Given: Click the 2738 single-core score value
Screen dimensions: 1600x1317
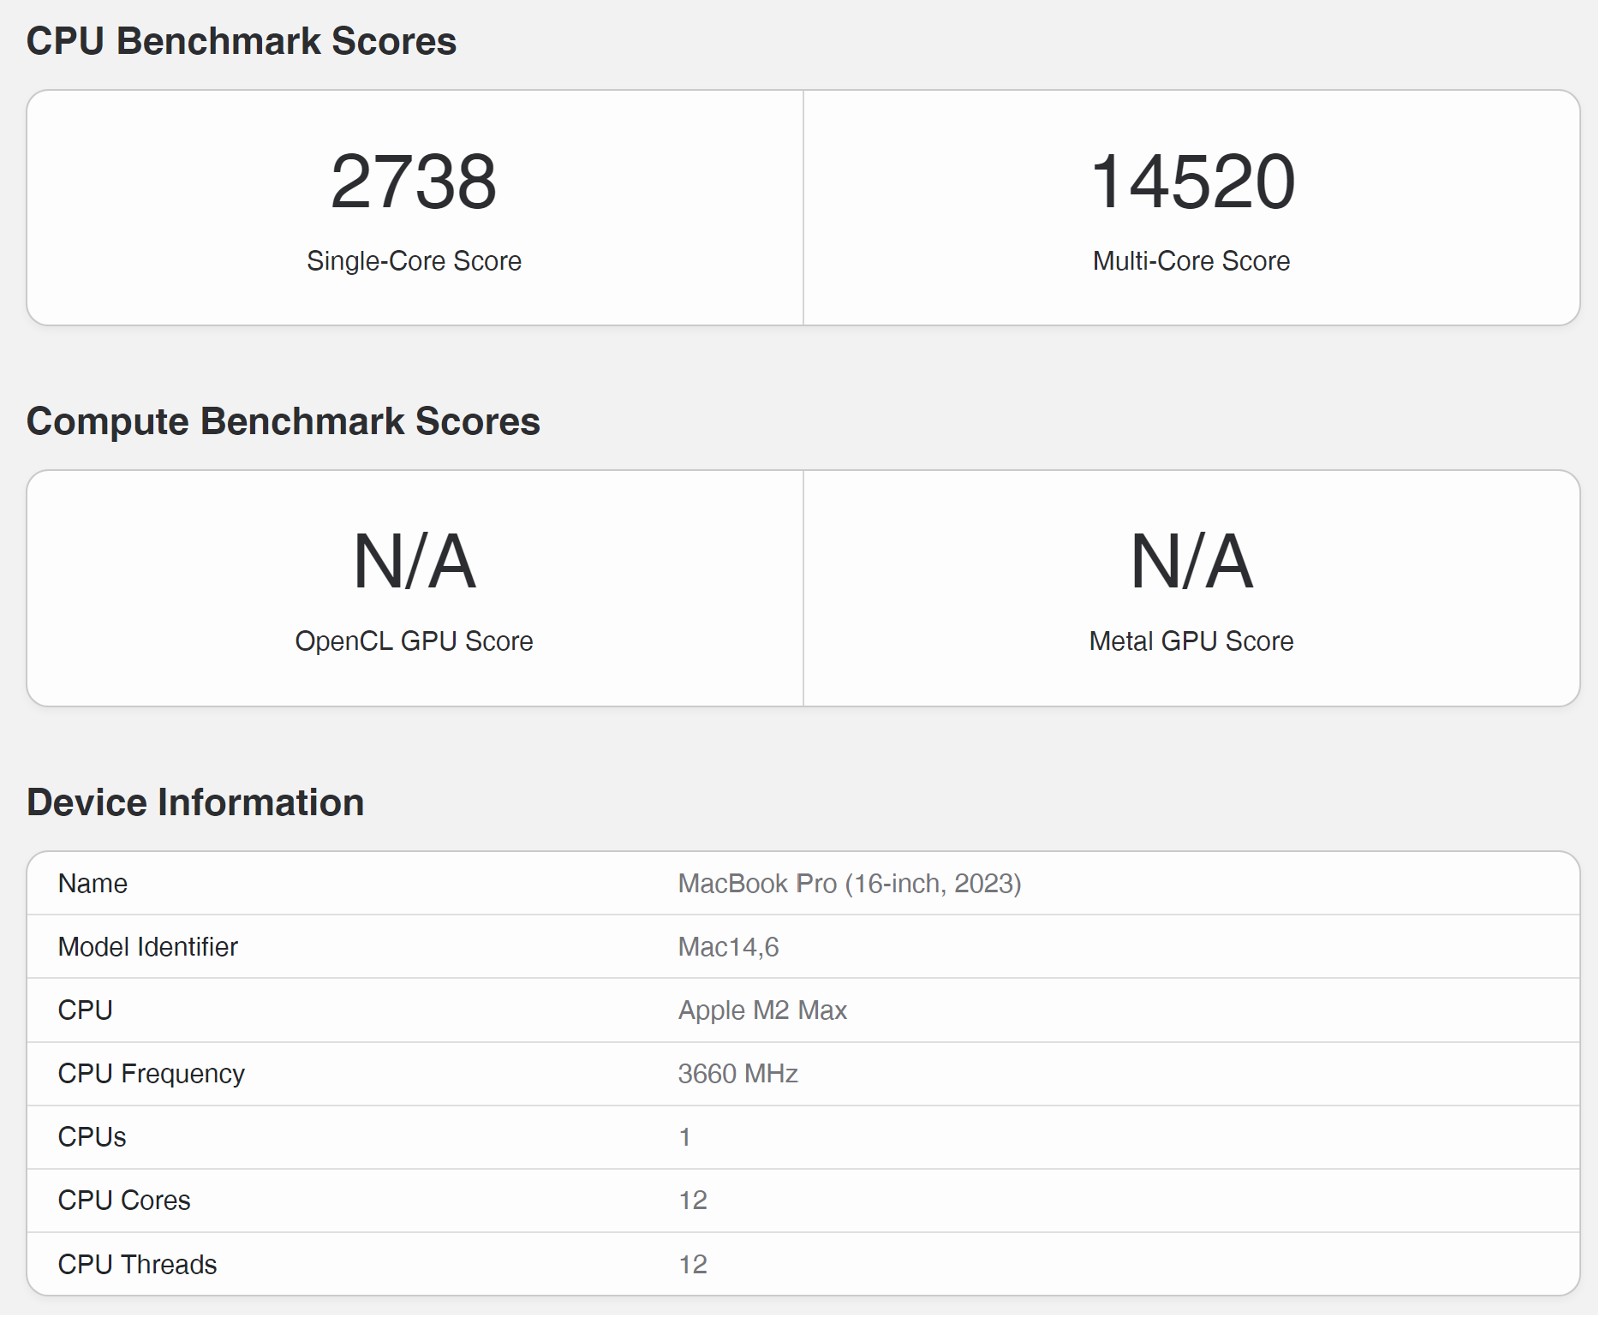Looking at the screenshot, I should pyautogui.click(x=414, y=182).
